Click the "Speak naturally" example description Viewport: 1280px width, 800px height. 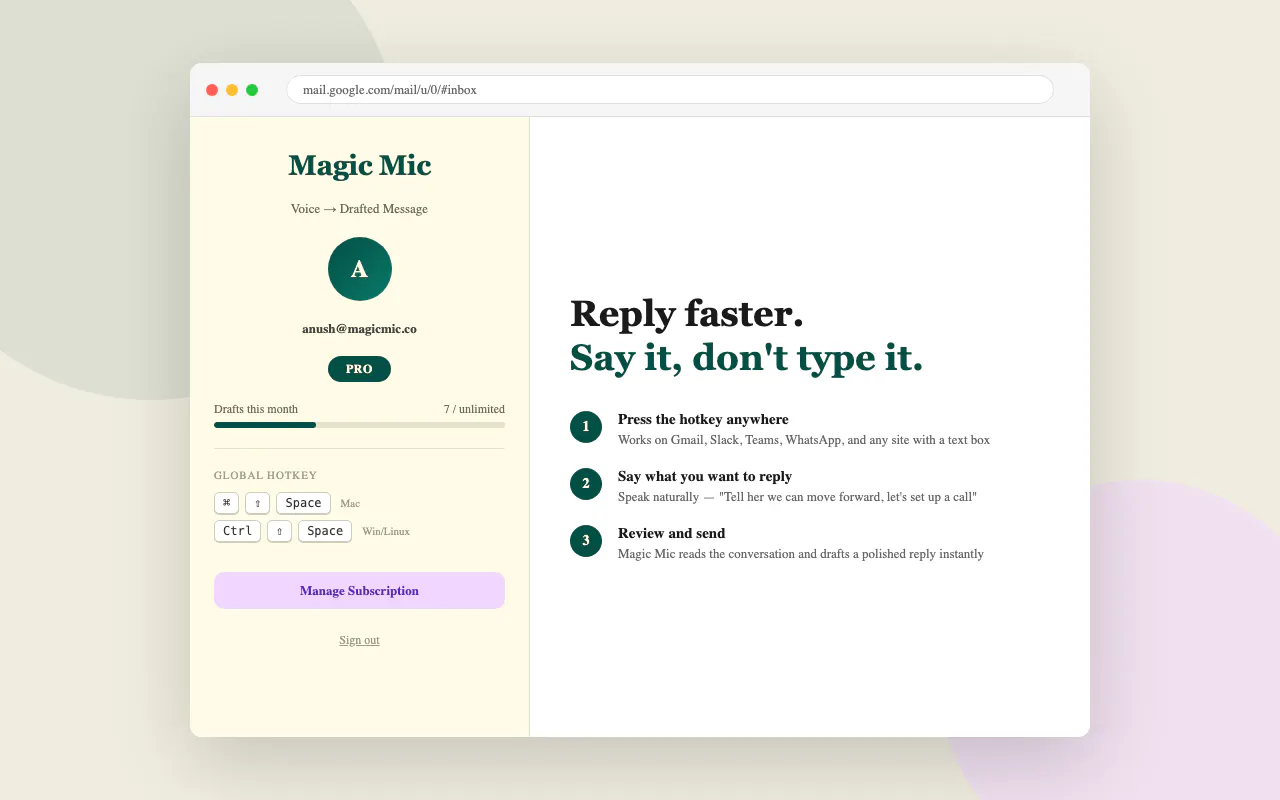[797, 497]
